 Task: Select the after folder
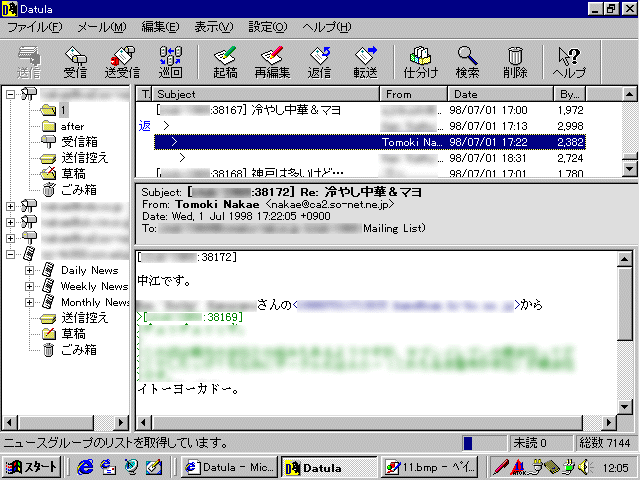(72, 126)
